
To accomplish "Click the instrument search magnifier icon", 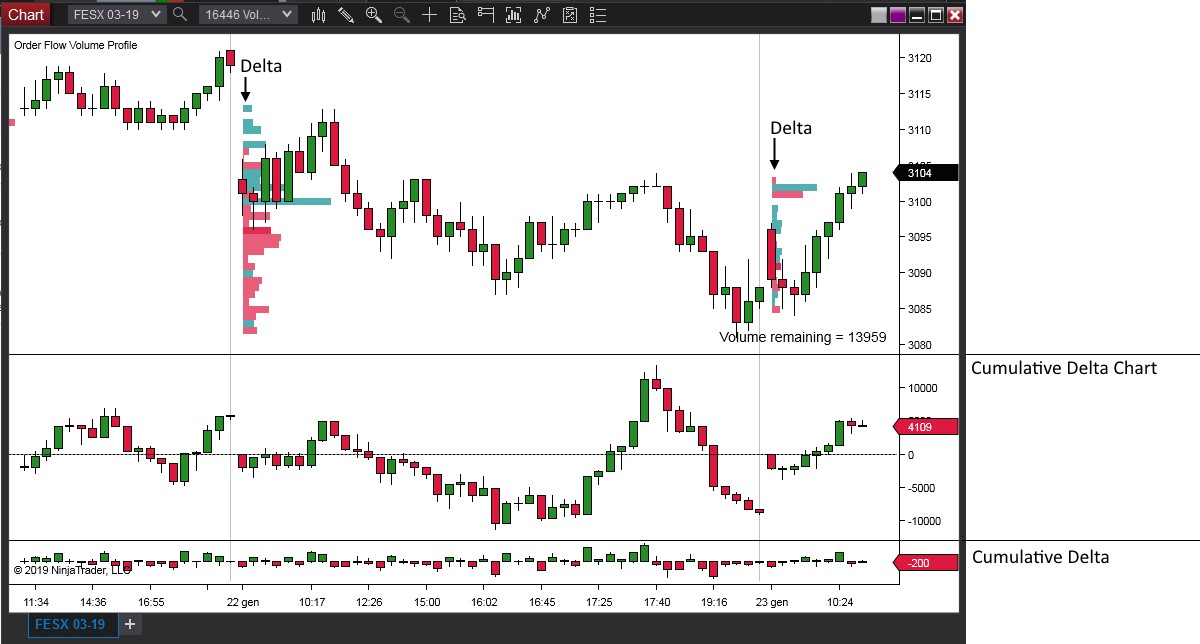I will pos(180,15).
